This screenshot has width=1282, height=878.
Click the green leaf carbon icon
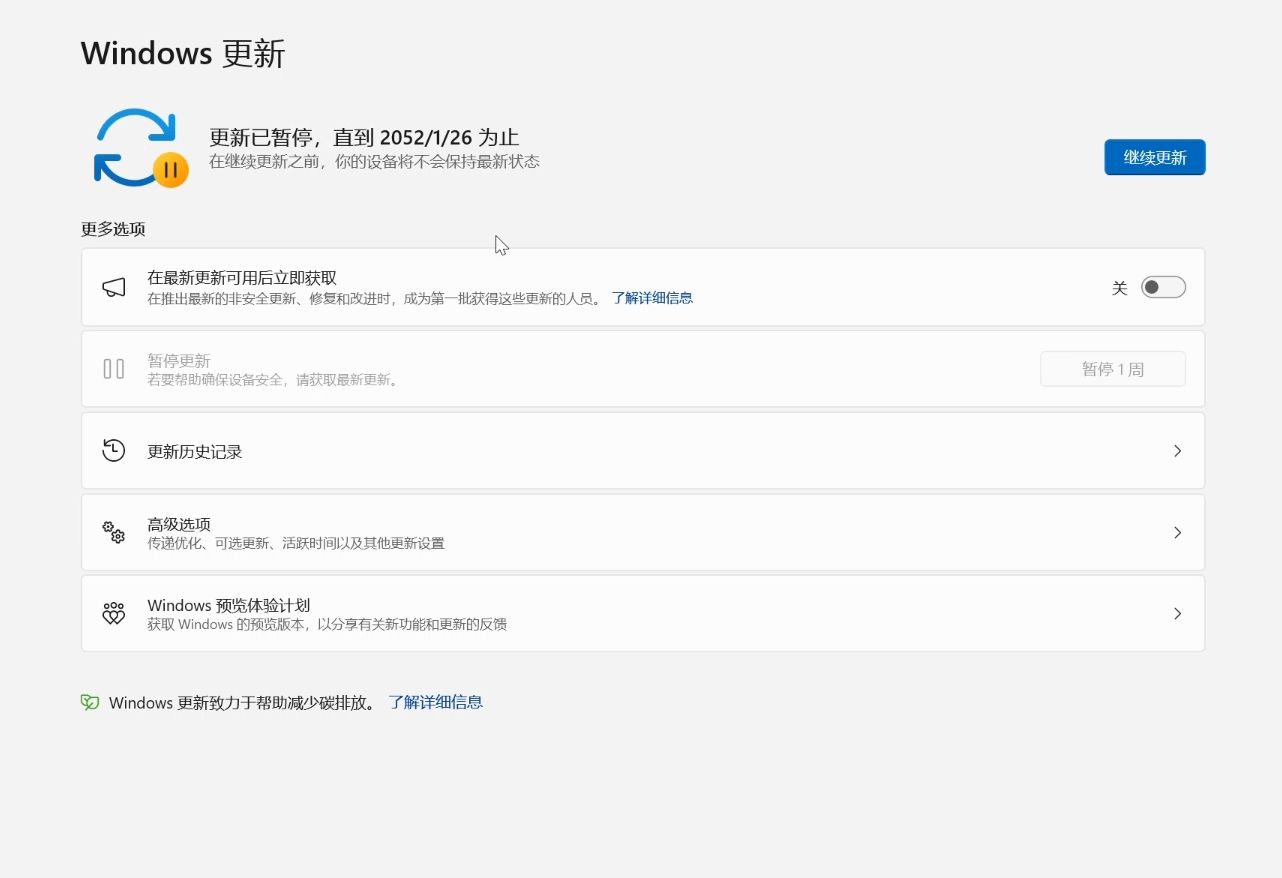click(x=90, y=702)
